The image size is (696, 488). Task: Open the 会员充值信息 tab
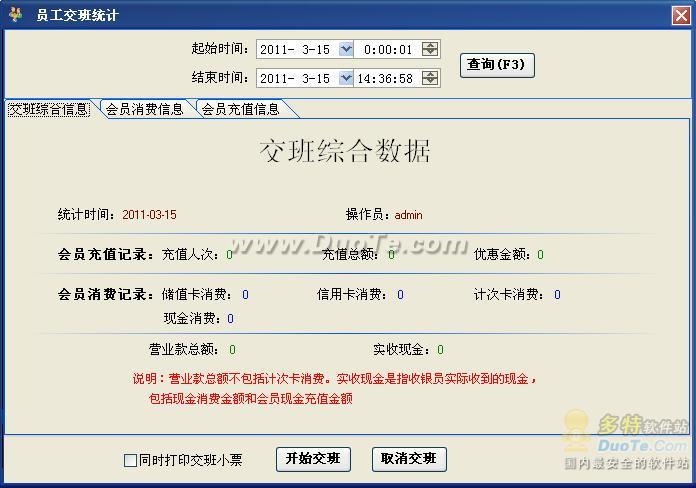point(240,109)
